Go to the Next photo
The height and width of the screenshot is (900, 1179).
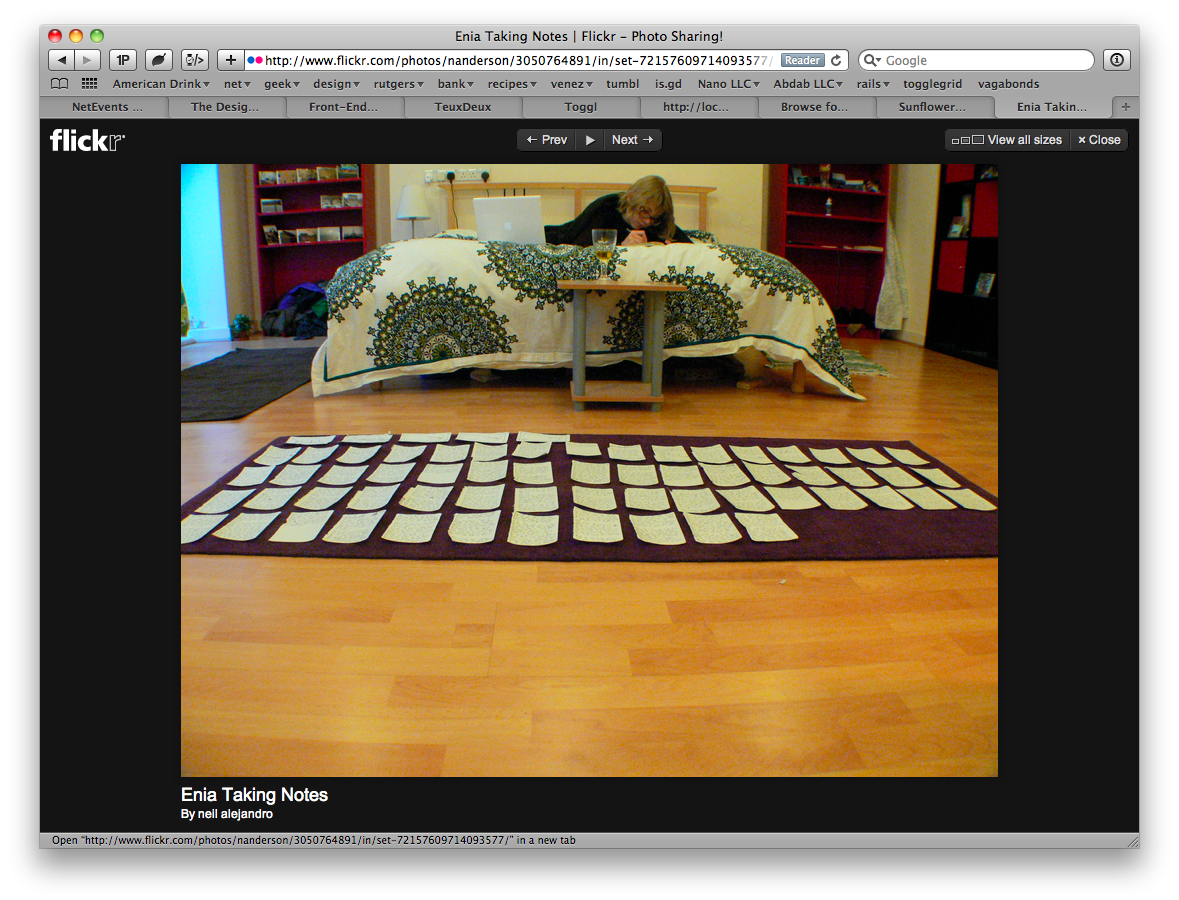pyautogui.click(x=632, y=140)
